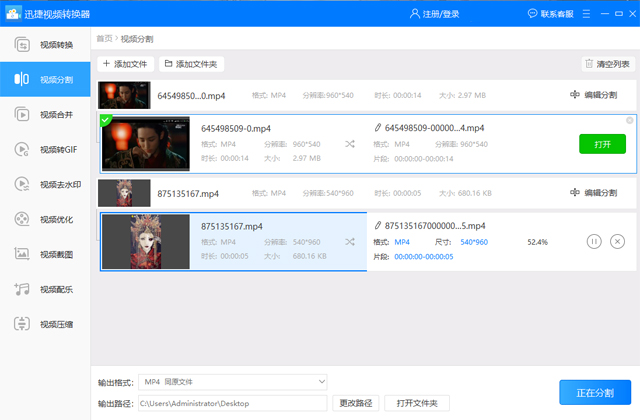The width and height of the screenshot is (640, 420).
Task: Click shuffle arrows icon in 645498509-0.mp4 segment
Action: pos(350,144)
